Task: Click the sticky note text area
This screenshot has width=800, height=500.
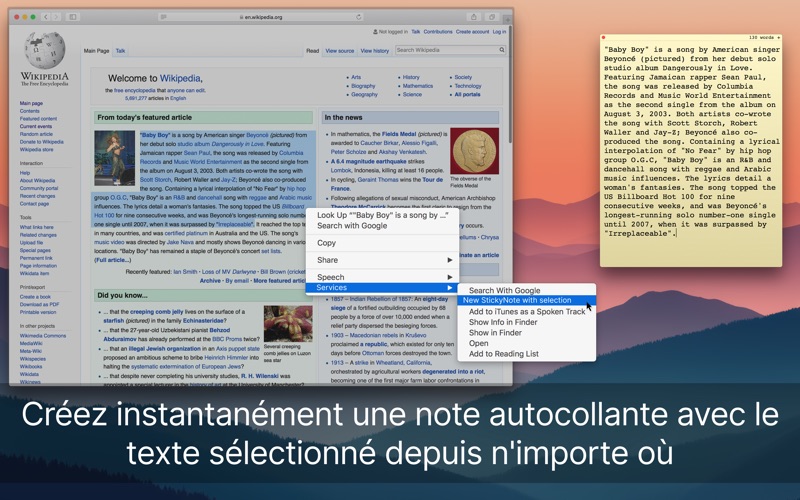Action: (691, 153)
